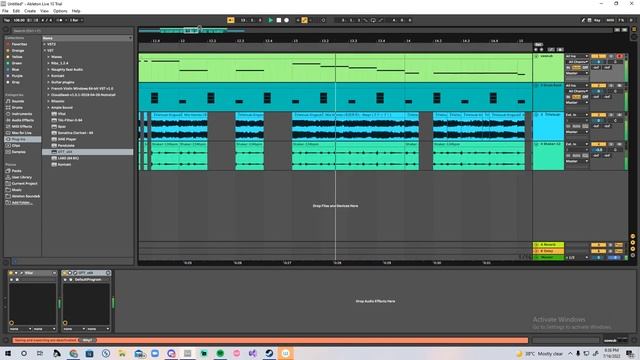The height and width of the screenshot is (360, 640).
Task: Select Favorites in Collections
Action: point(19,44)
